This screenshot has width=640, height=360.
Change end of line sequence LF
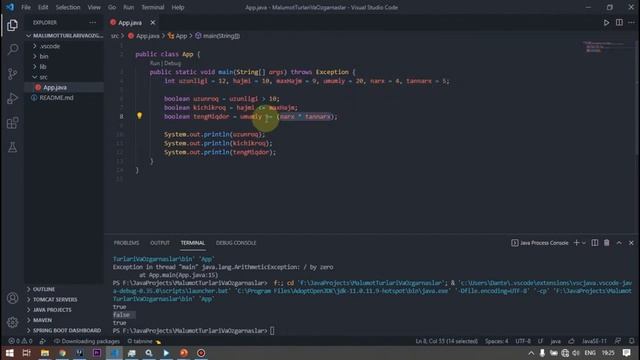pyautogui.click(x=540, y=341)
